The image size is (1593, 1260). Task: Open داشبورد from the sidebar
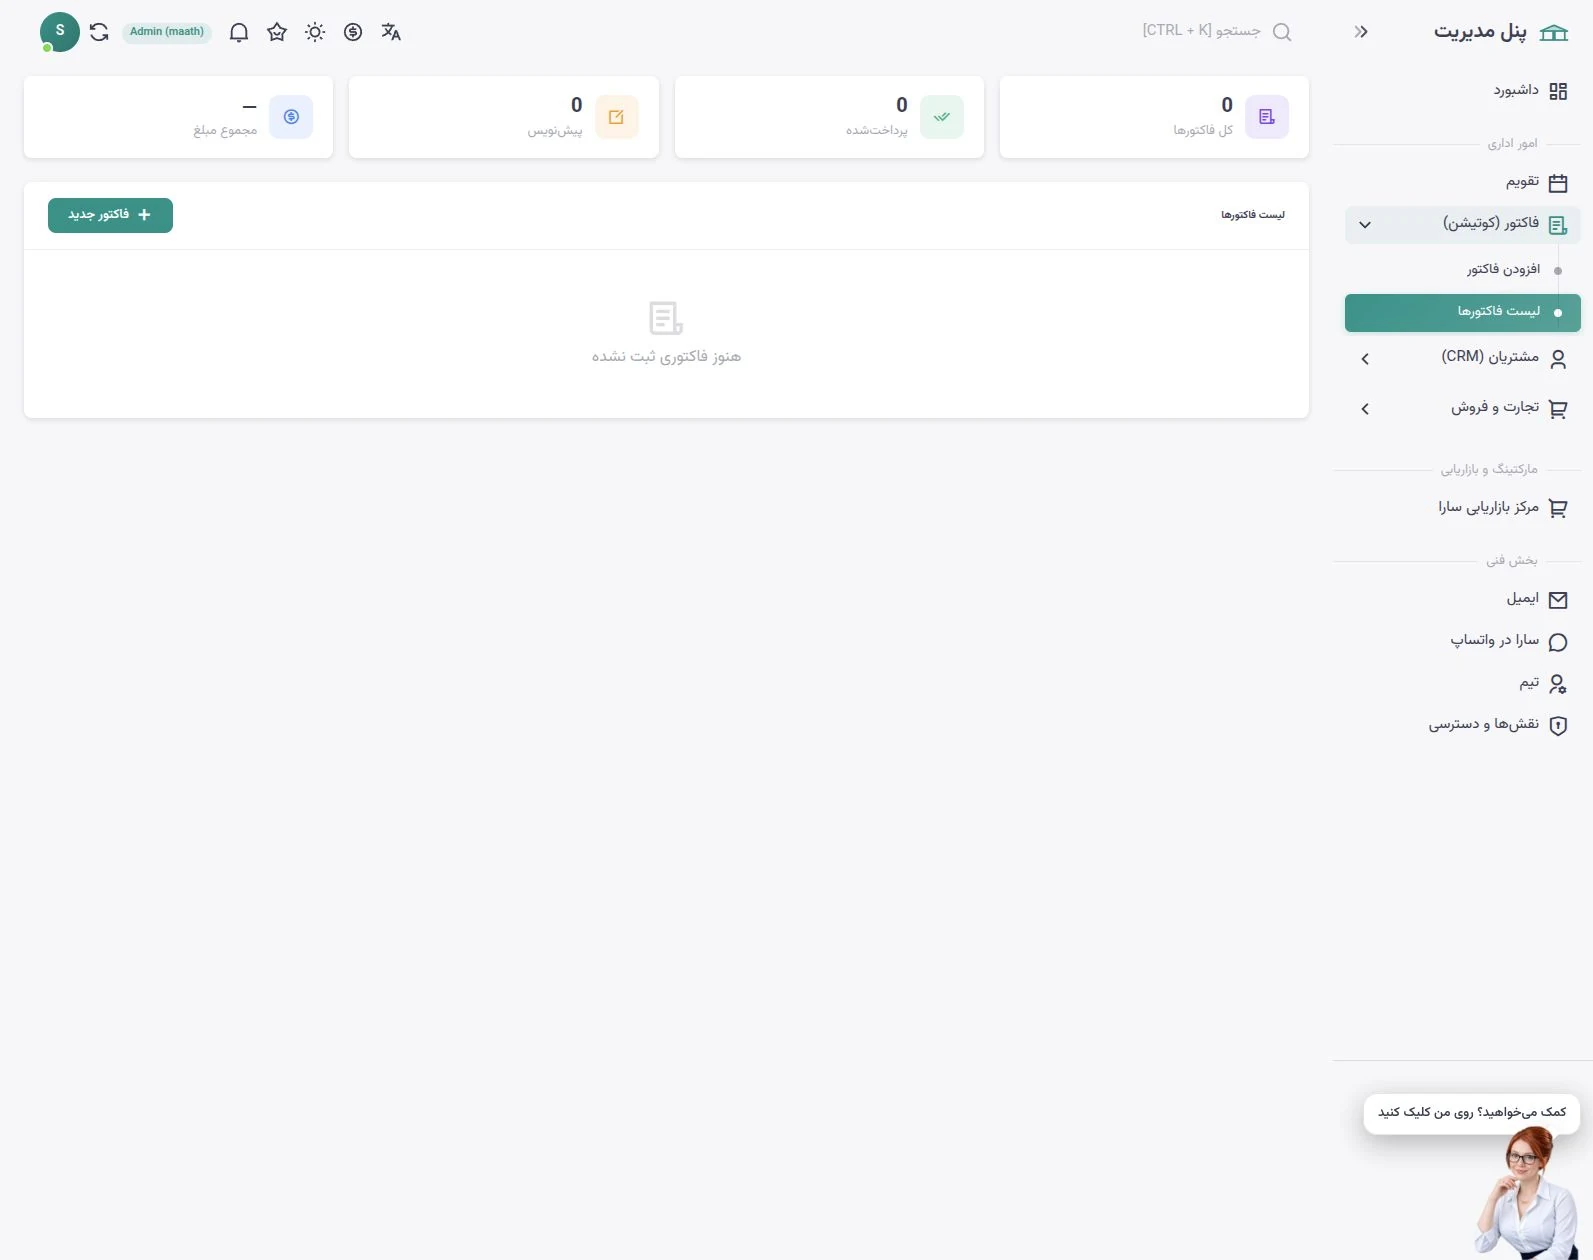coord(1463,91)
